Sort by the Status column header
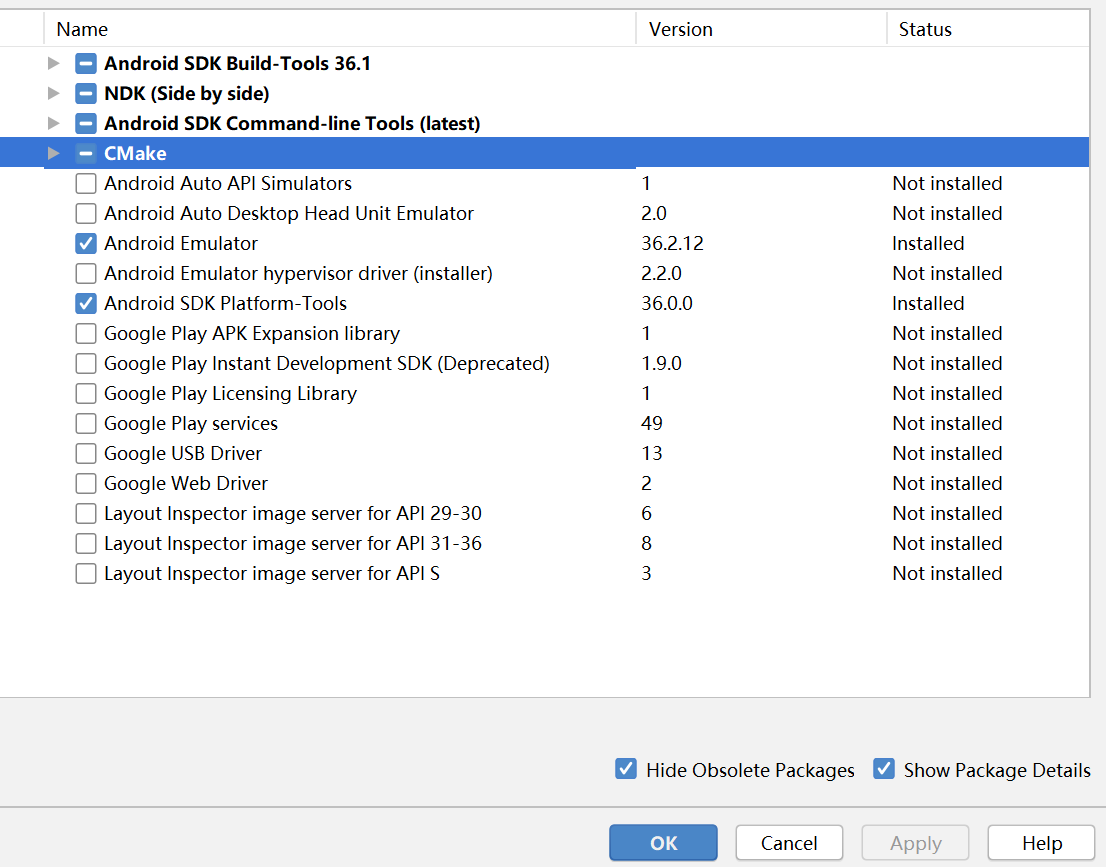Viewport: 1106px width, 867px height. (x=988, y=29)
